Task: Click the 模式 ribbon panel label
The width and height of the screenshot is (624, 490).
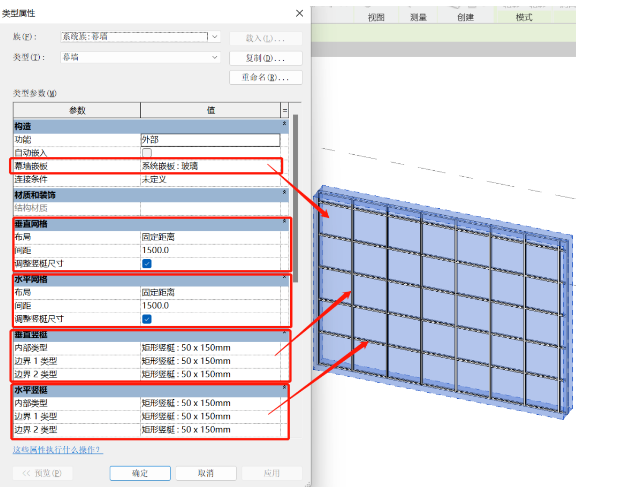Action: [524, 17]
